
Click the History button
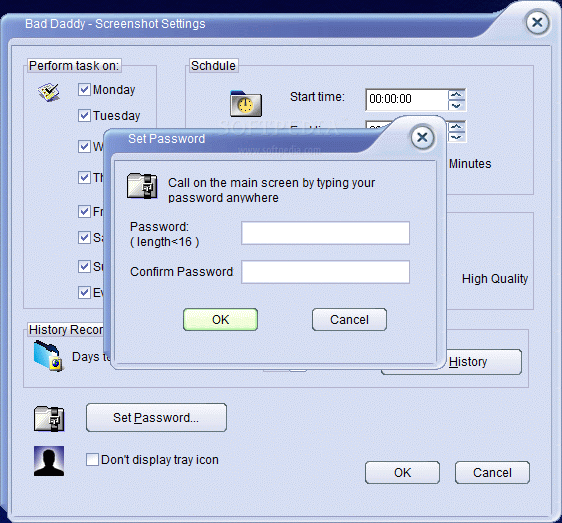pyautogui.click(x=484, y=362)
